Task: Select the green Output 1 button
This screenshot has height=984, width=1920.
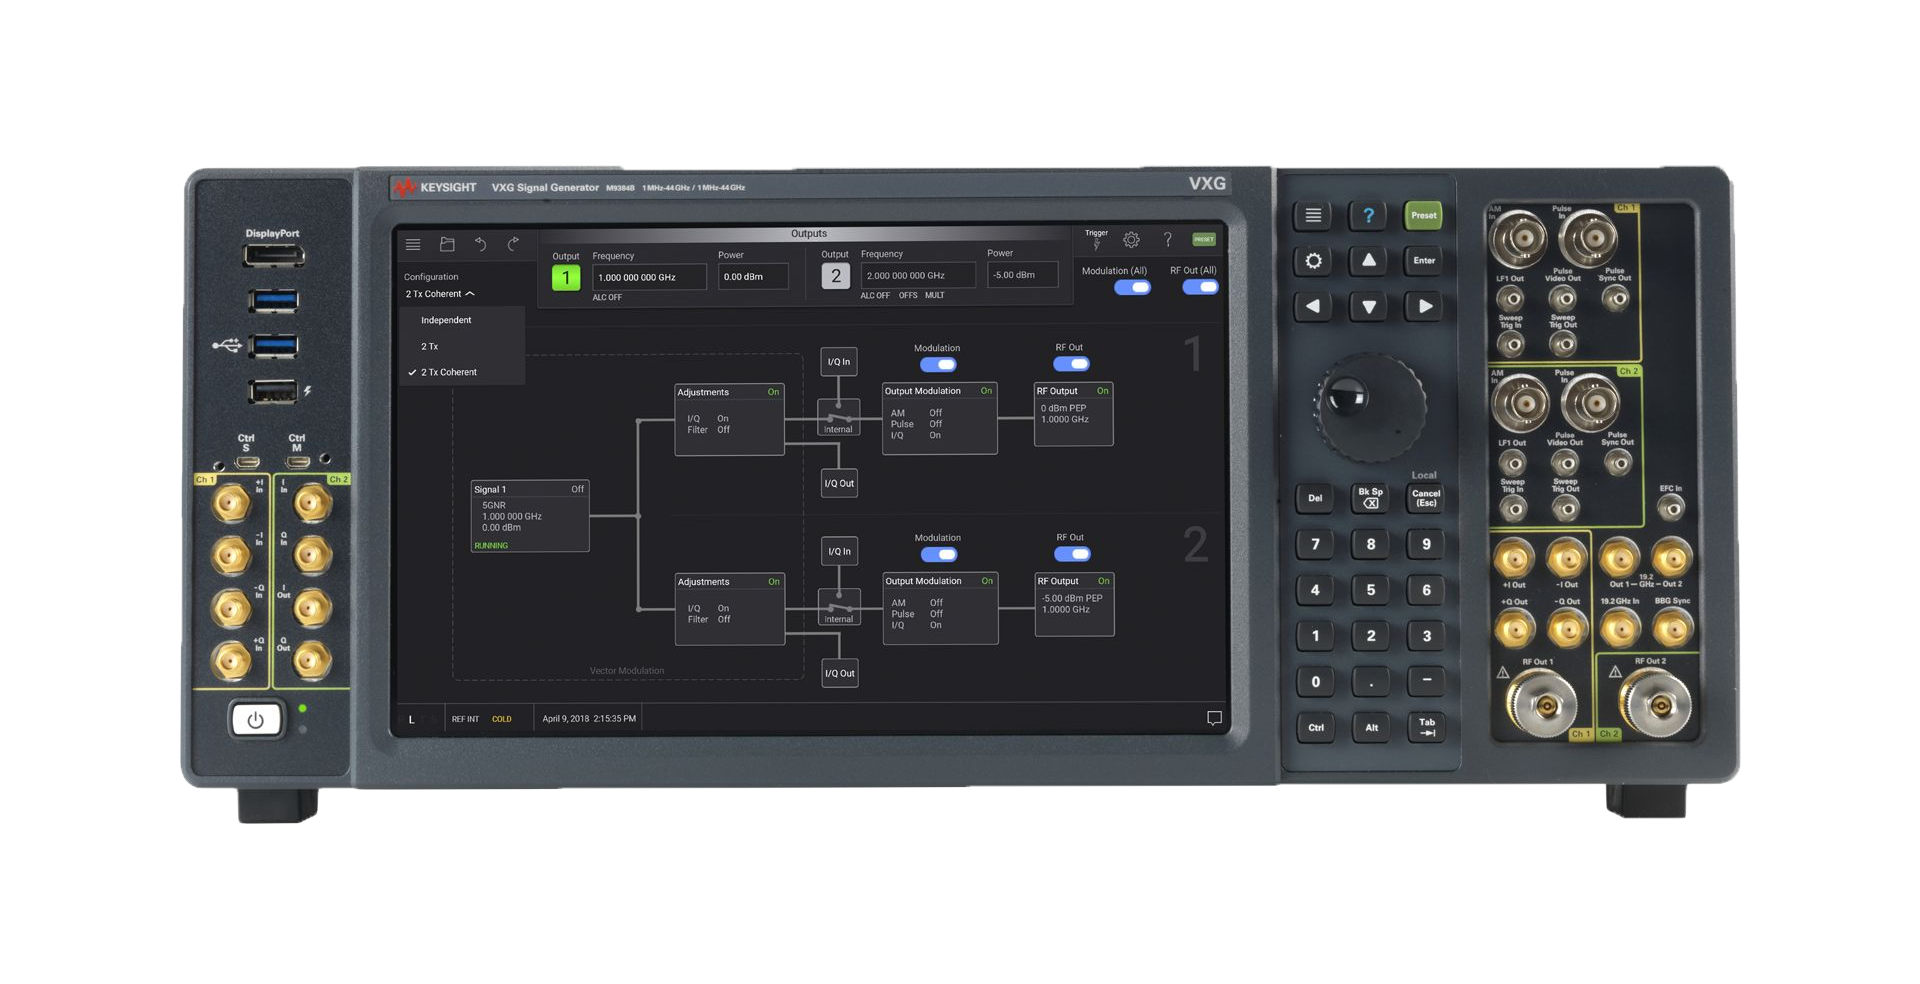Action: pos(566,278)
